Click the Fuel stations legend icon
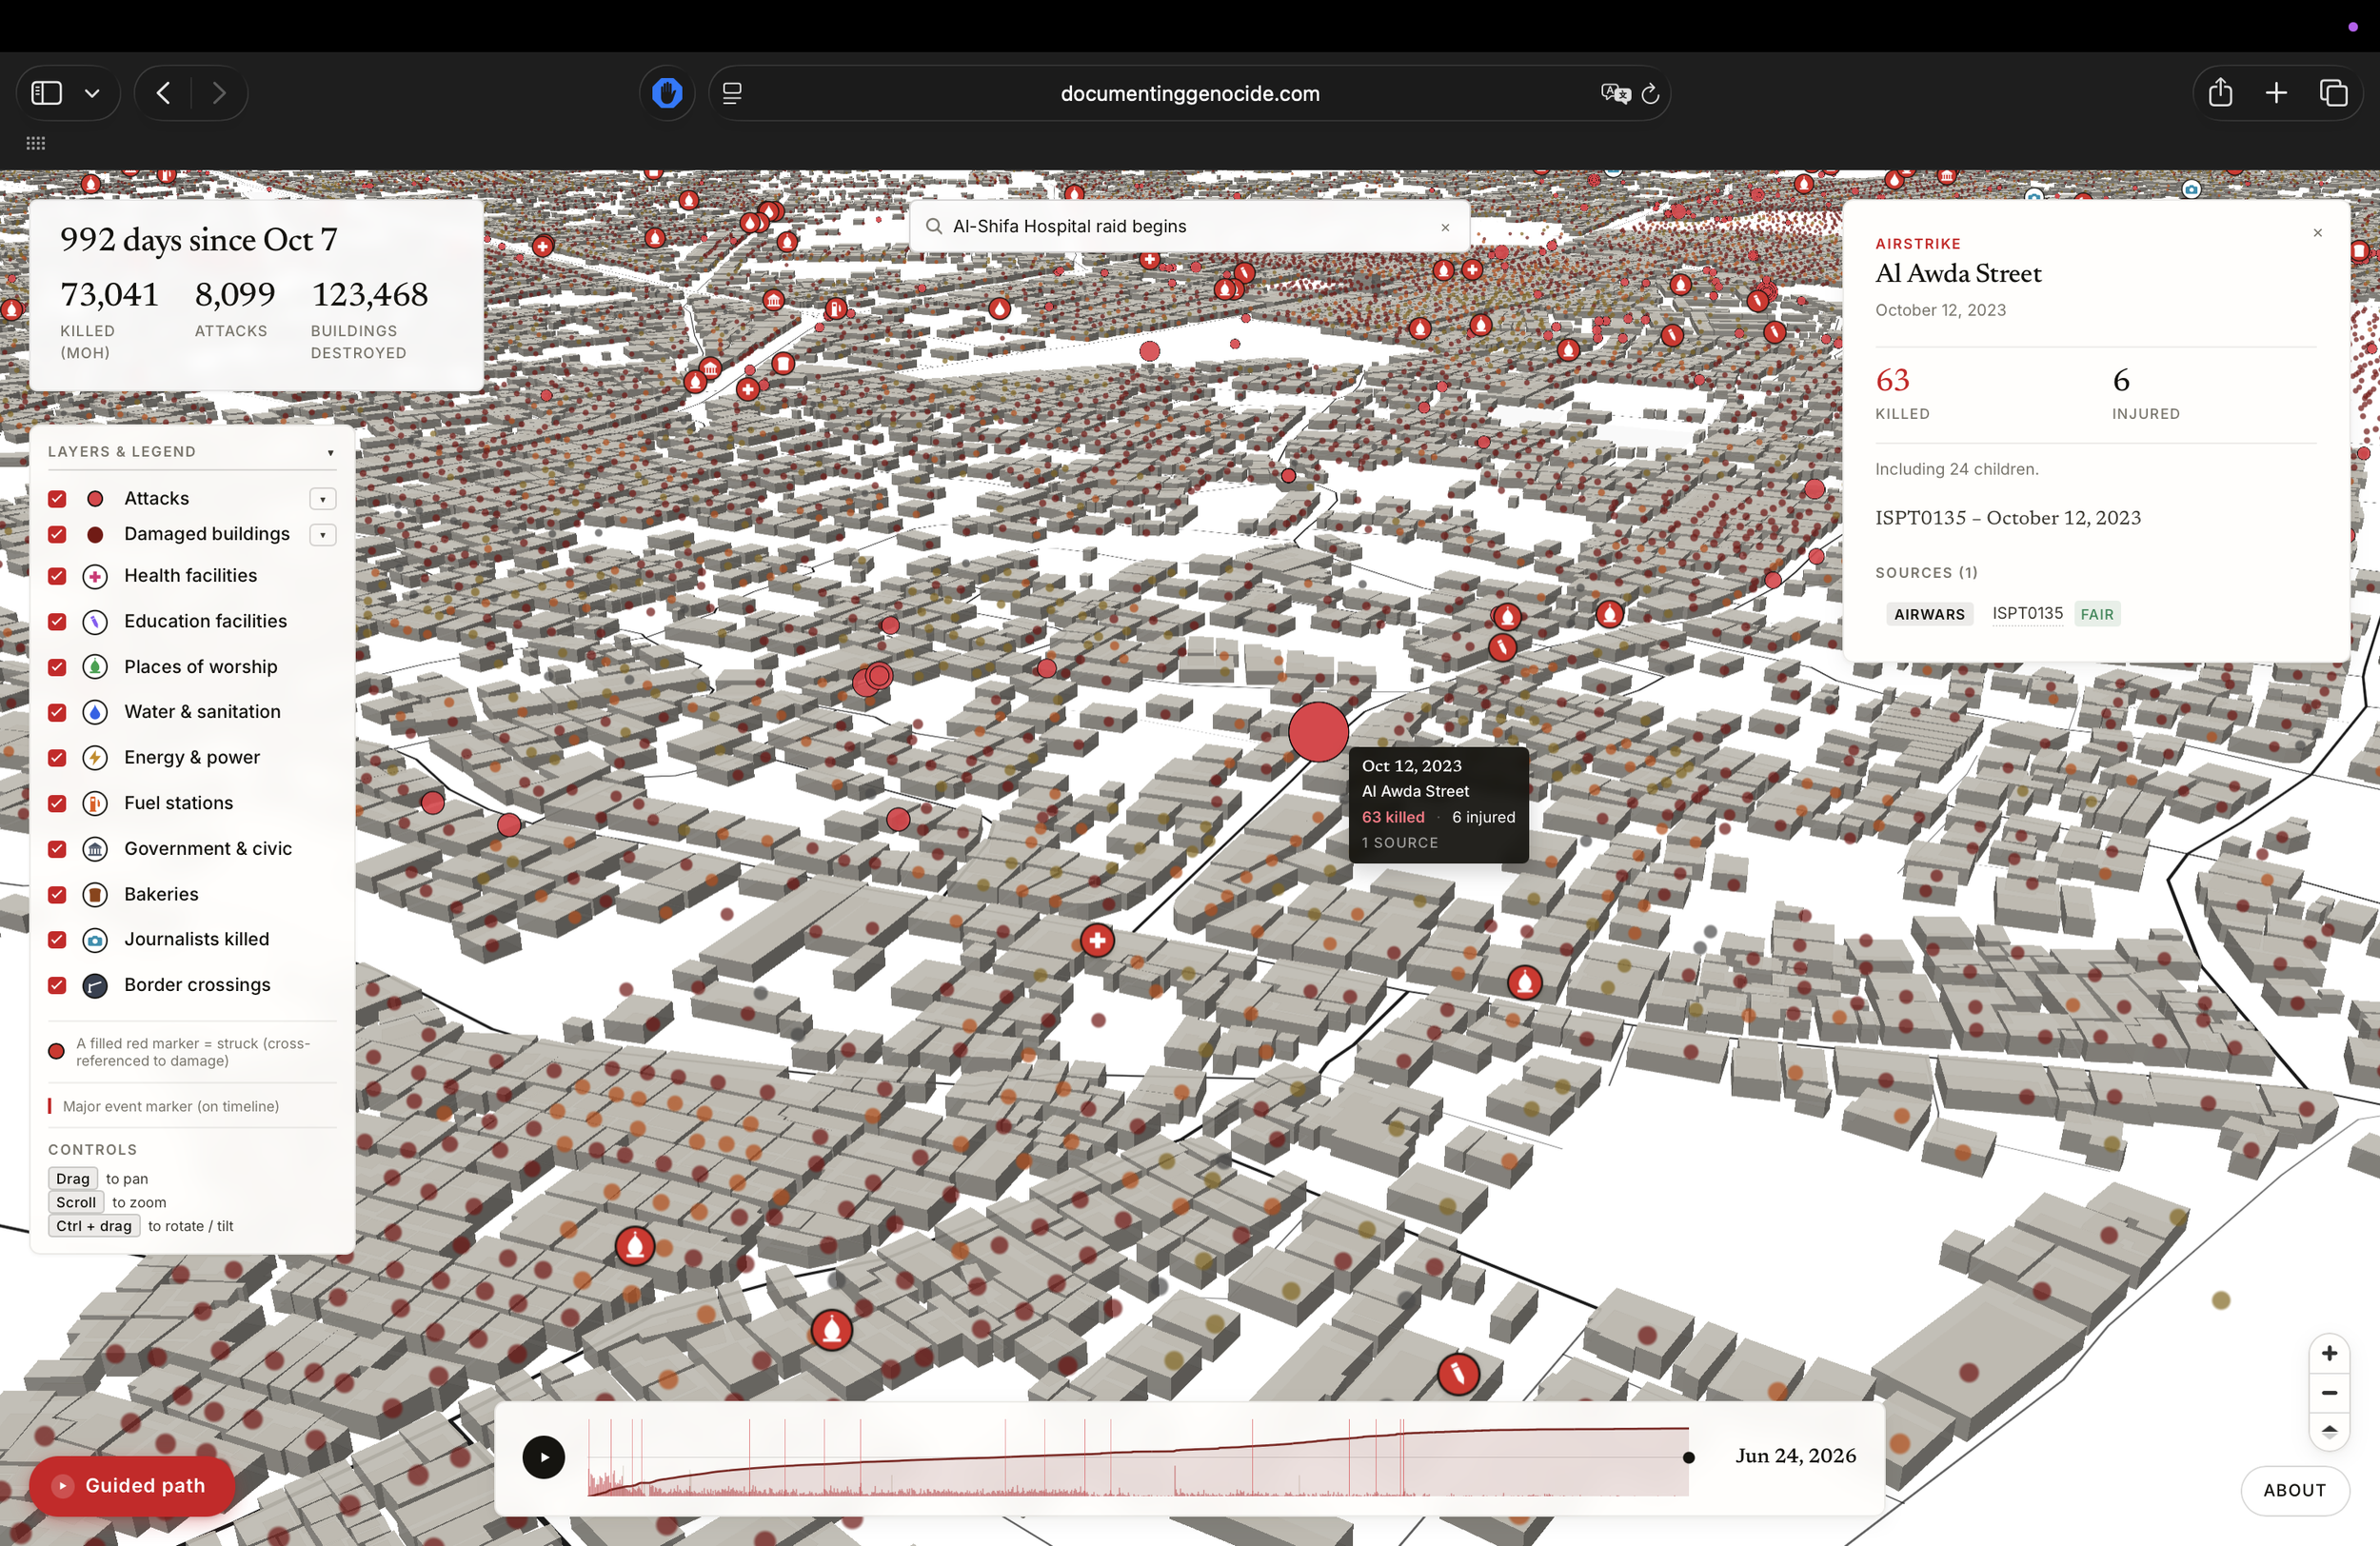 pyautogui.click(x=95, y=803)
